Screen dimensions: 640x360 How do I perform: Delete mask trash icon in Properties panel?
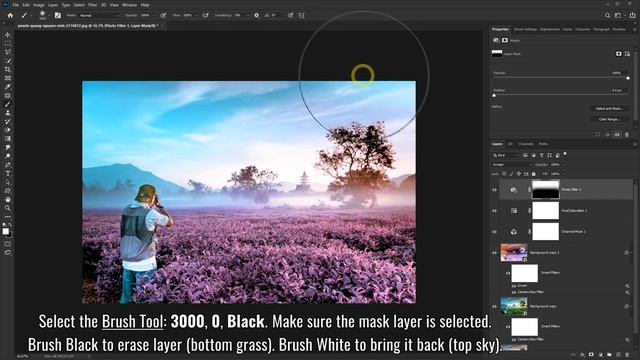[x=627, y=134]
